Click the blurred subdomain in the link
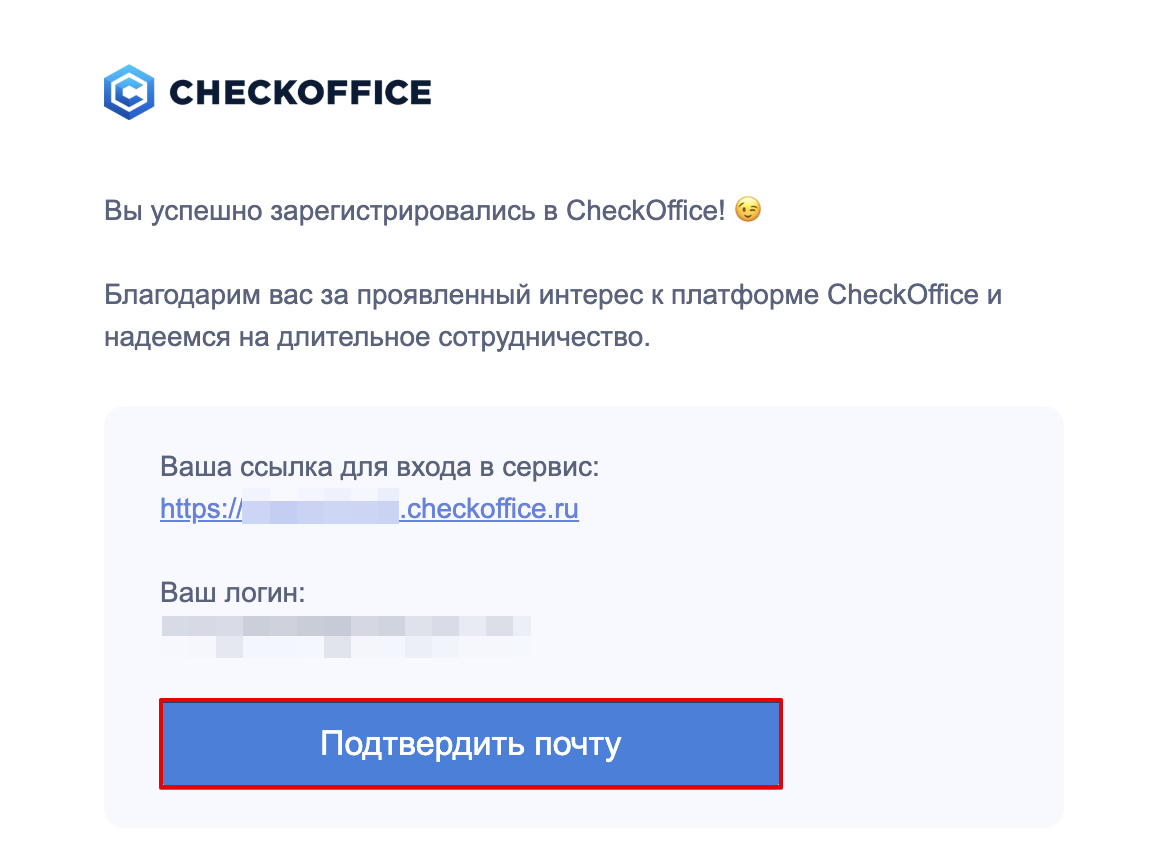The width and height of the screenshot is (1166, 852). pyautogui.click(x=320, y=509)
